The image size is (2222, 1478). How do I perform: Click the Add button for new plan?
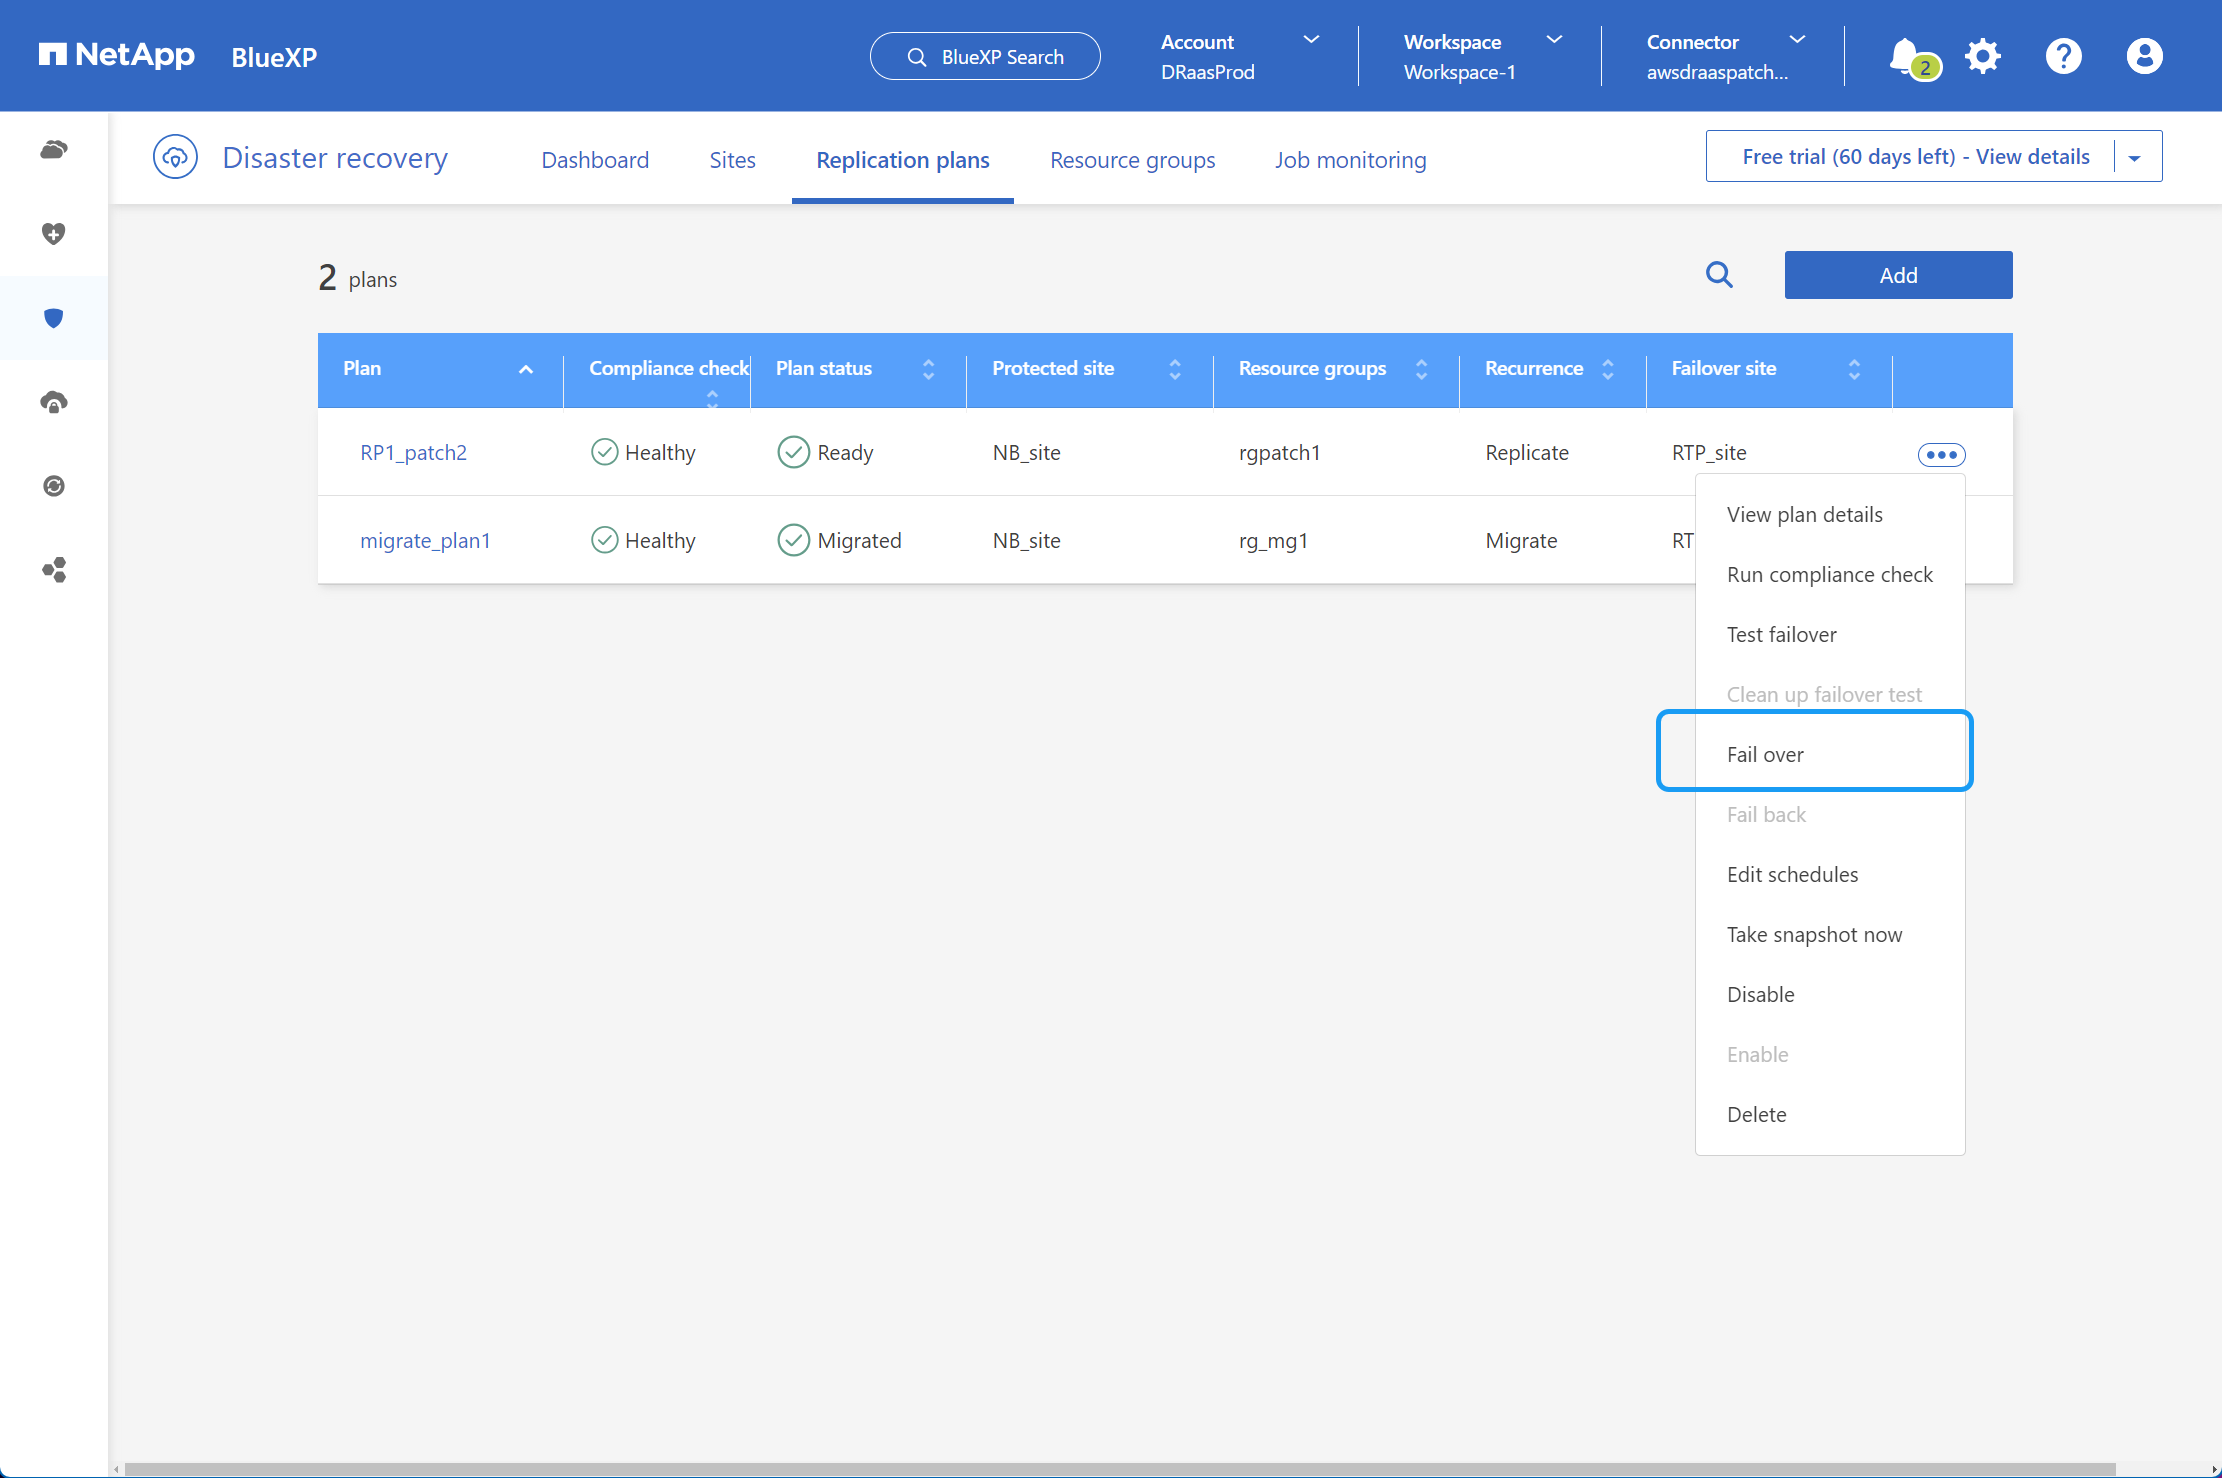[x=1897, y=274]
